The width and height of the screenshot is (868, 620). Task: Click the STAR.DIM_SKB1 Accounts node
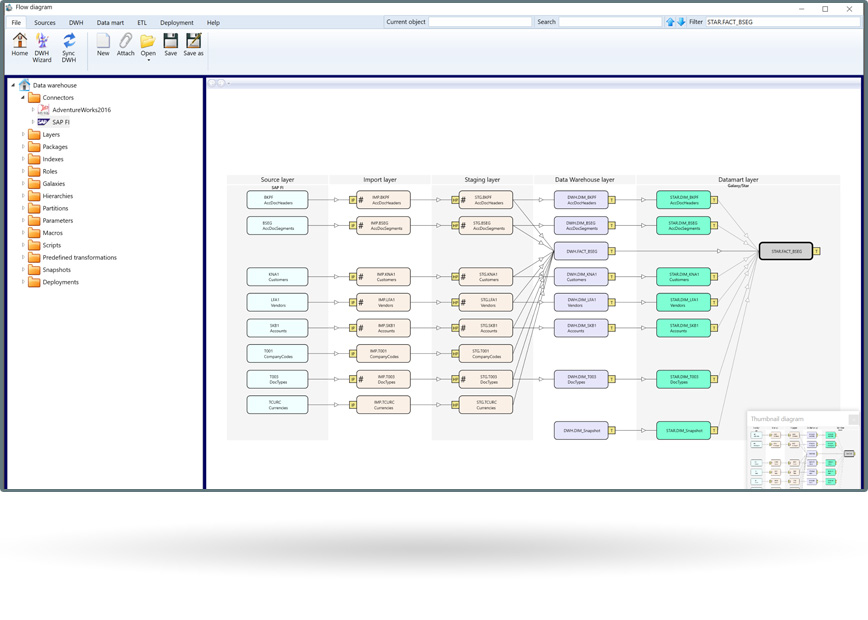click(x=683, y=328)
